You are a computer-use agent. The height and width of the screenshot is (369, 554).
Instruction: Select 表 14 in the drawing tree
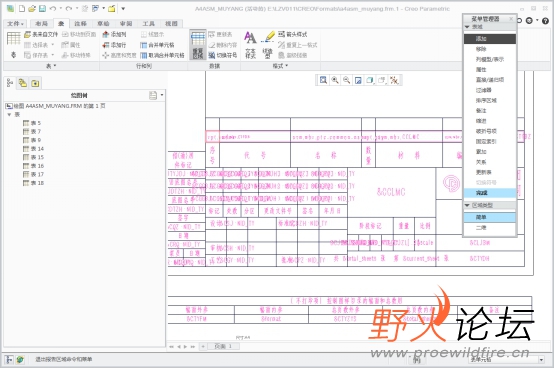pos(34,149)
